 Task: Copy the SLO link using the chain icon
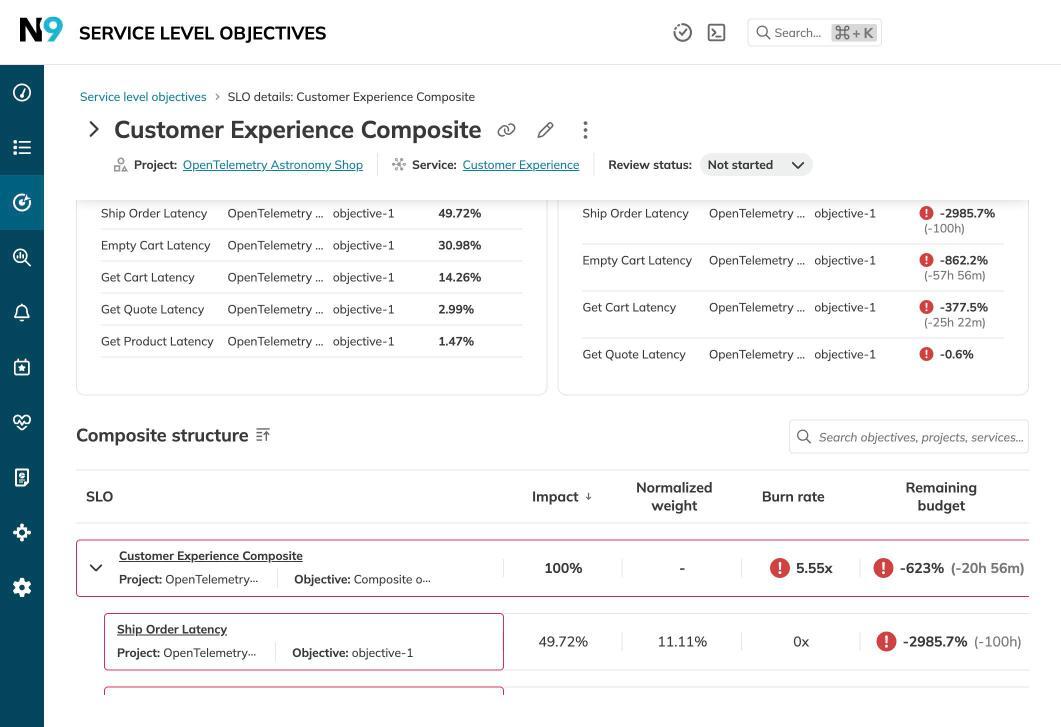[506, 130]
